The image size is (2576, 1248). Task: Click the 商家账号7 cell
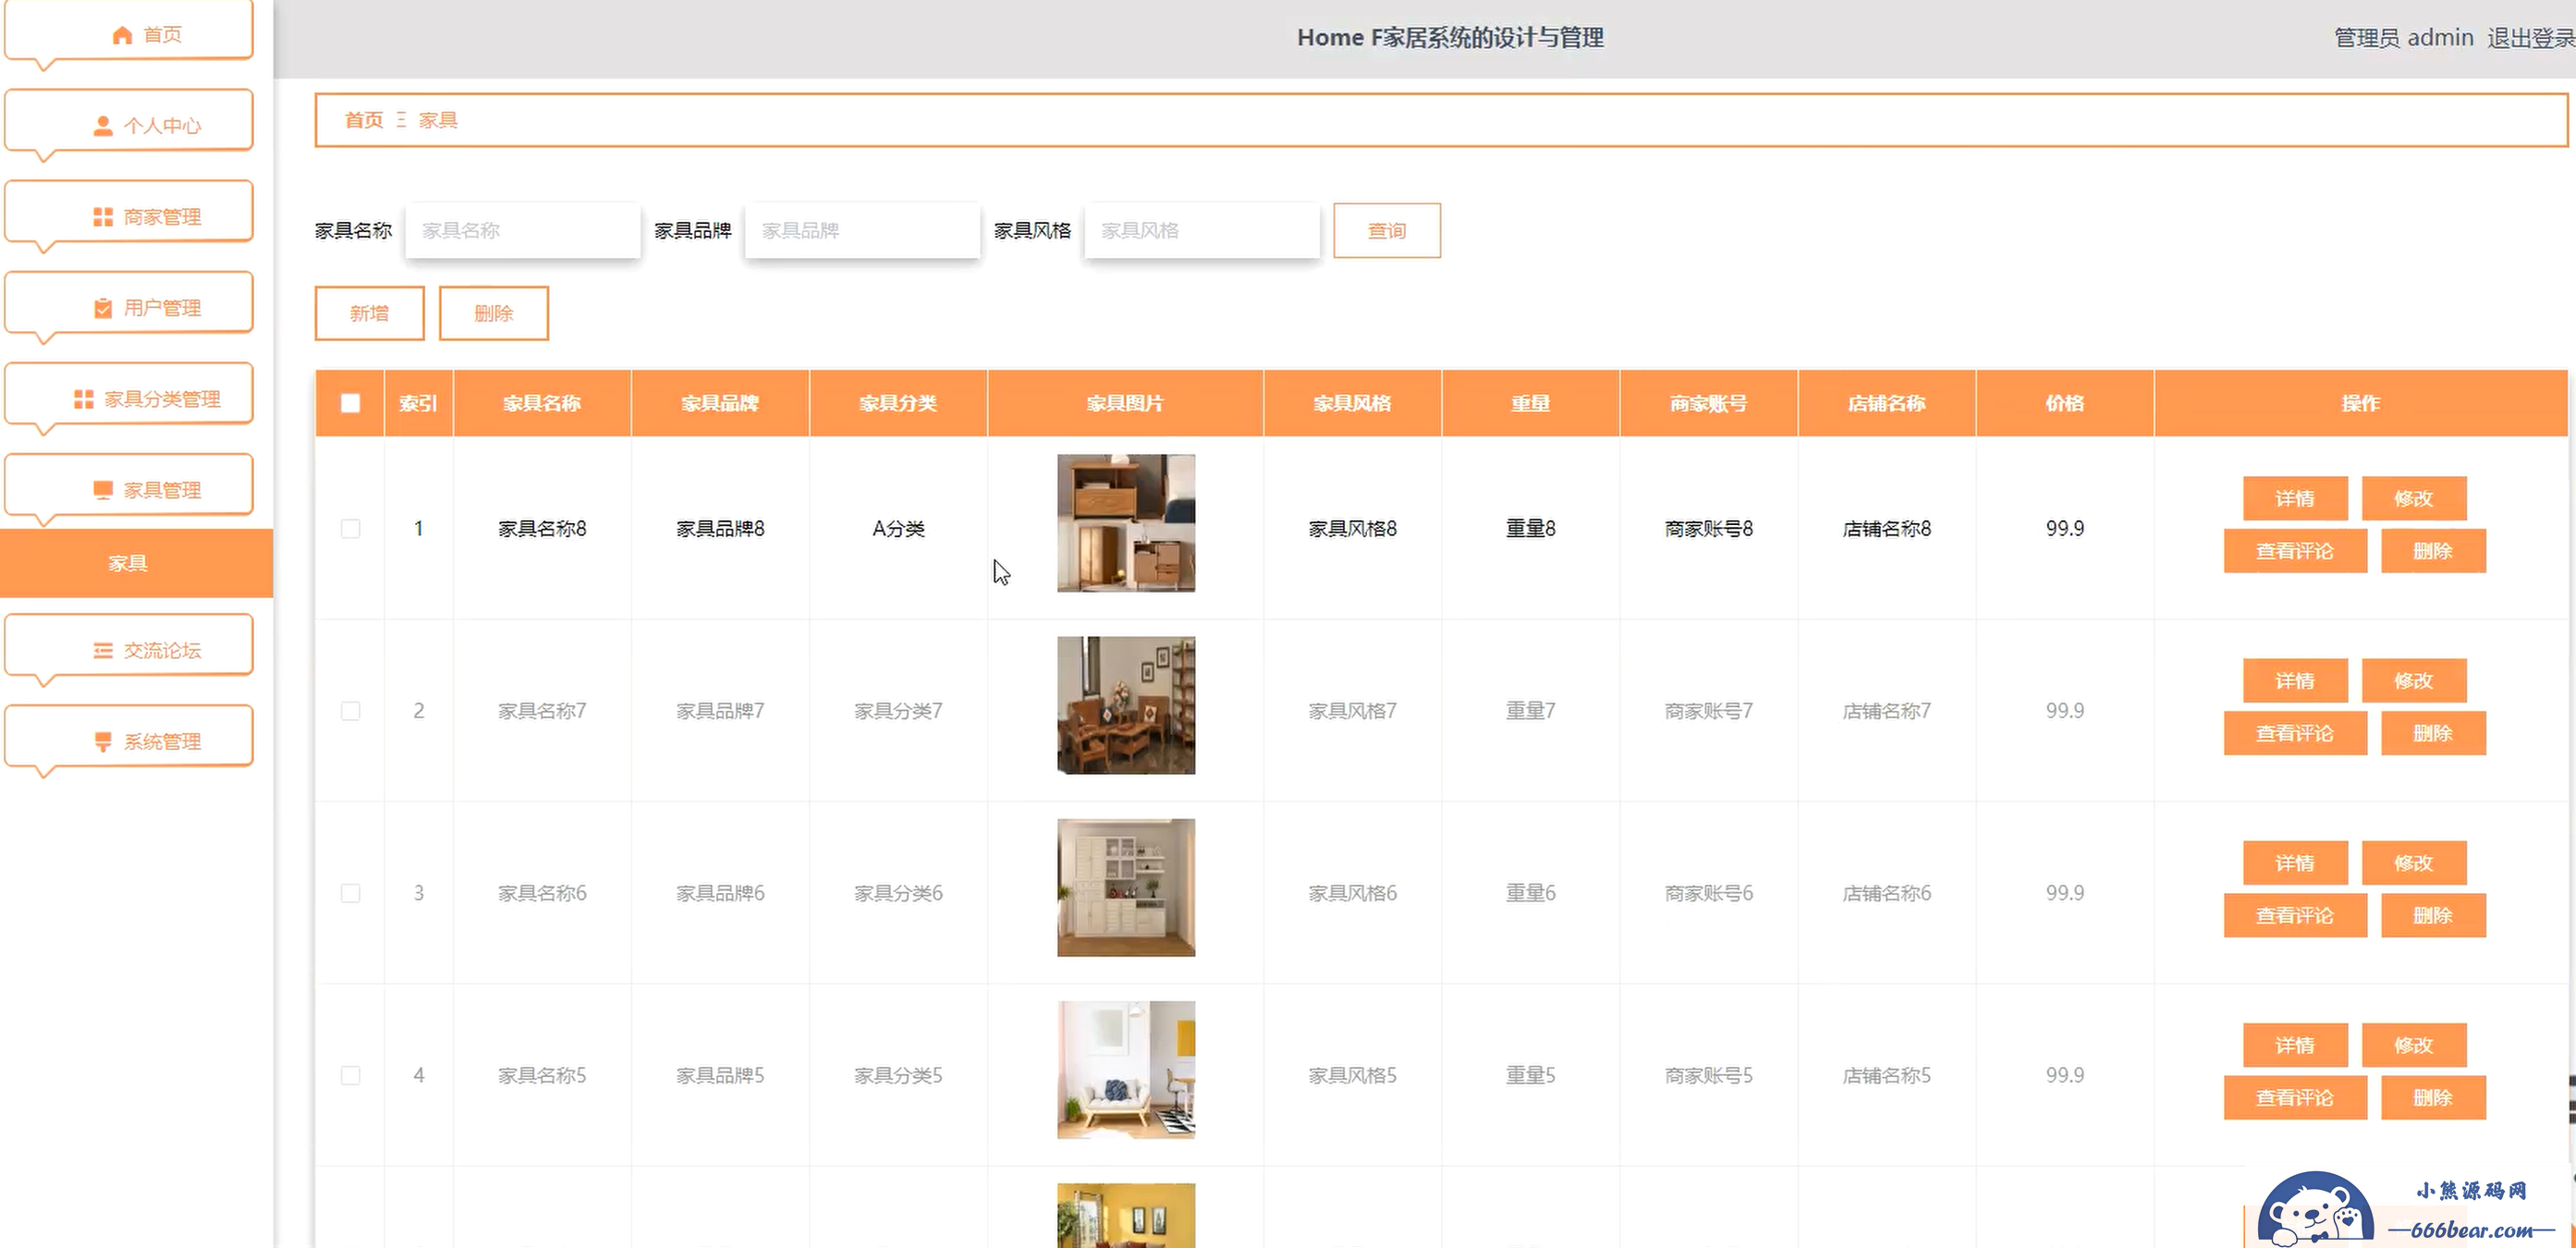click(x=1709, y=711)
